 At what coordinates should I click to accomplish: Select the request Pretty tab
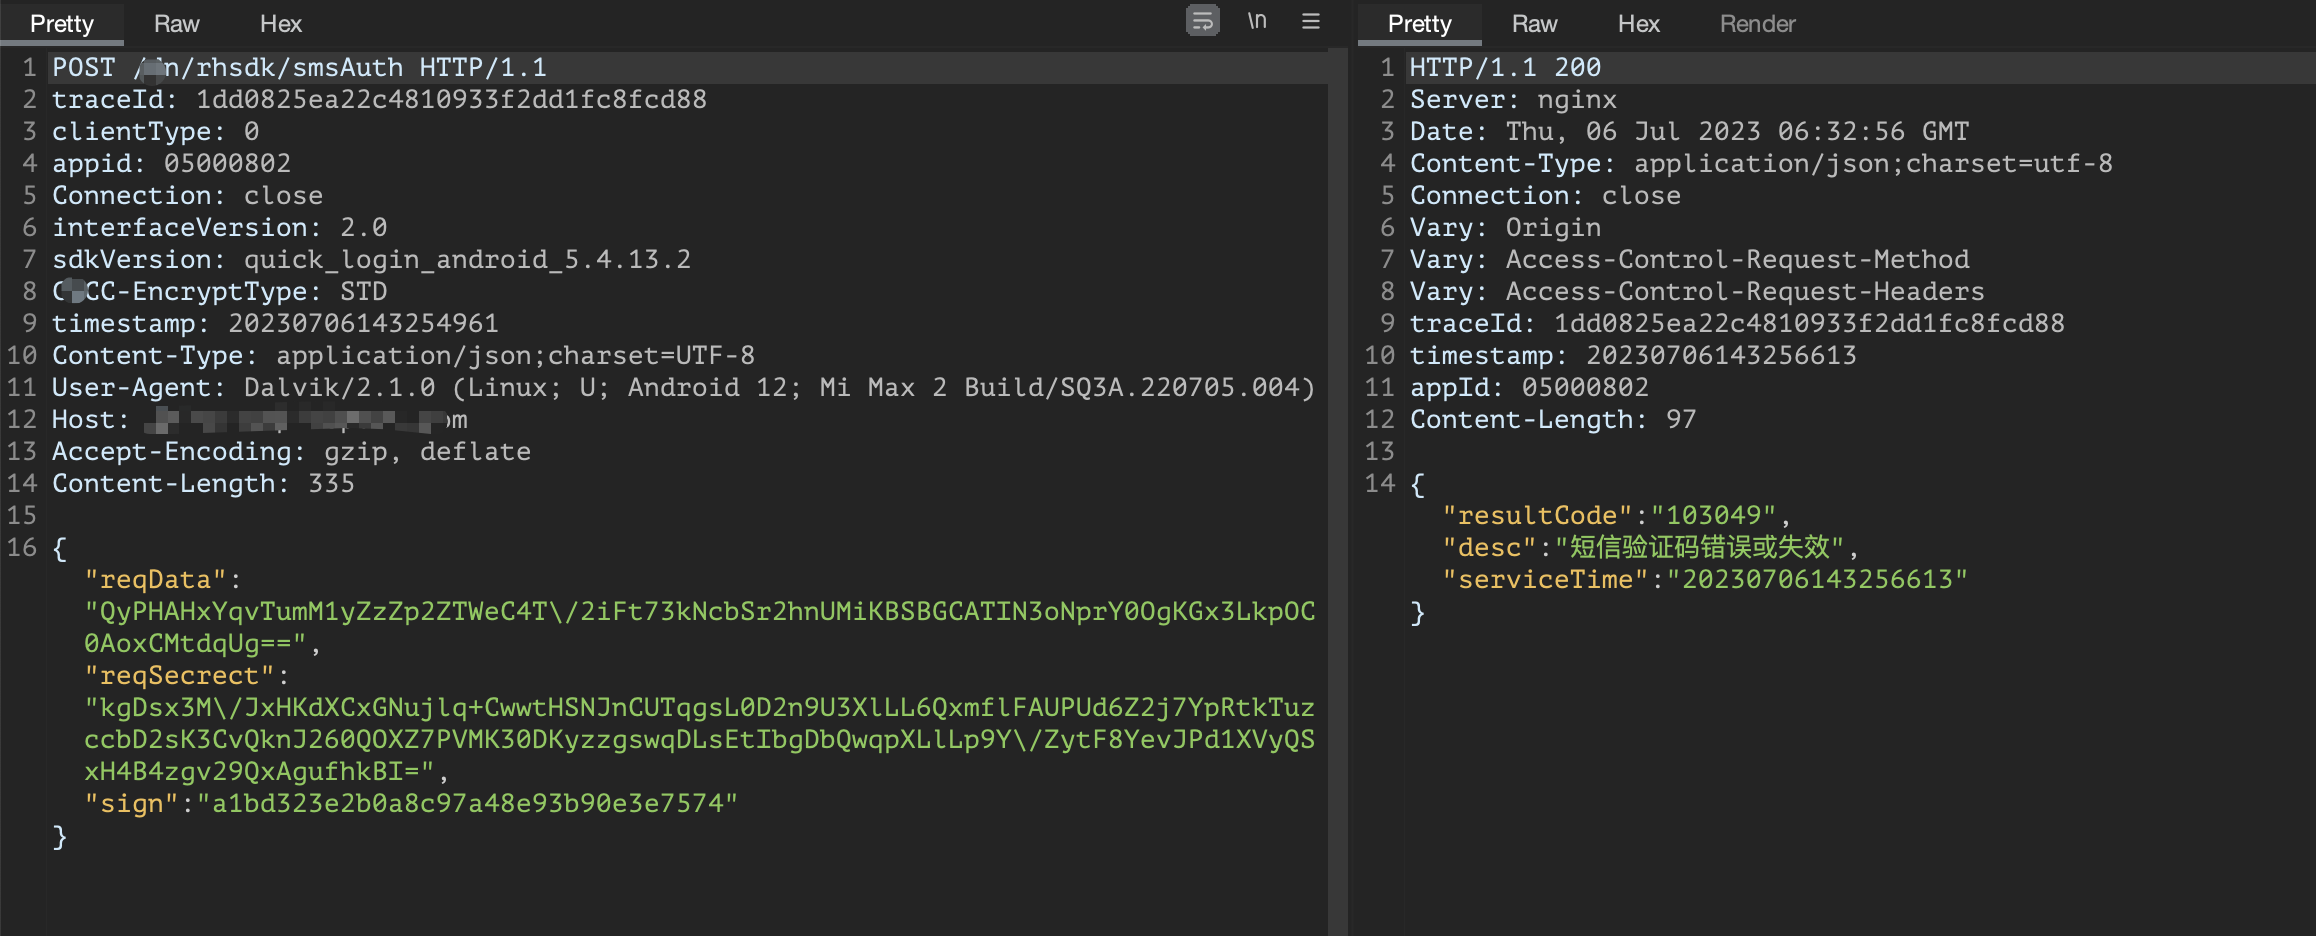pos(62,24)
